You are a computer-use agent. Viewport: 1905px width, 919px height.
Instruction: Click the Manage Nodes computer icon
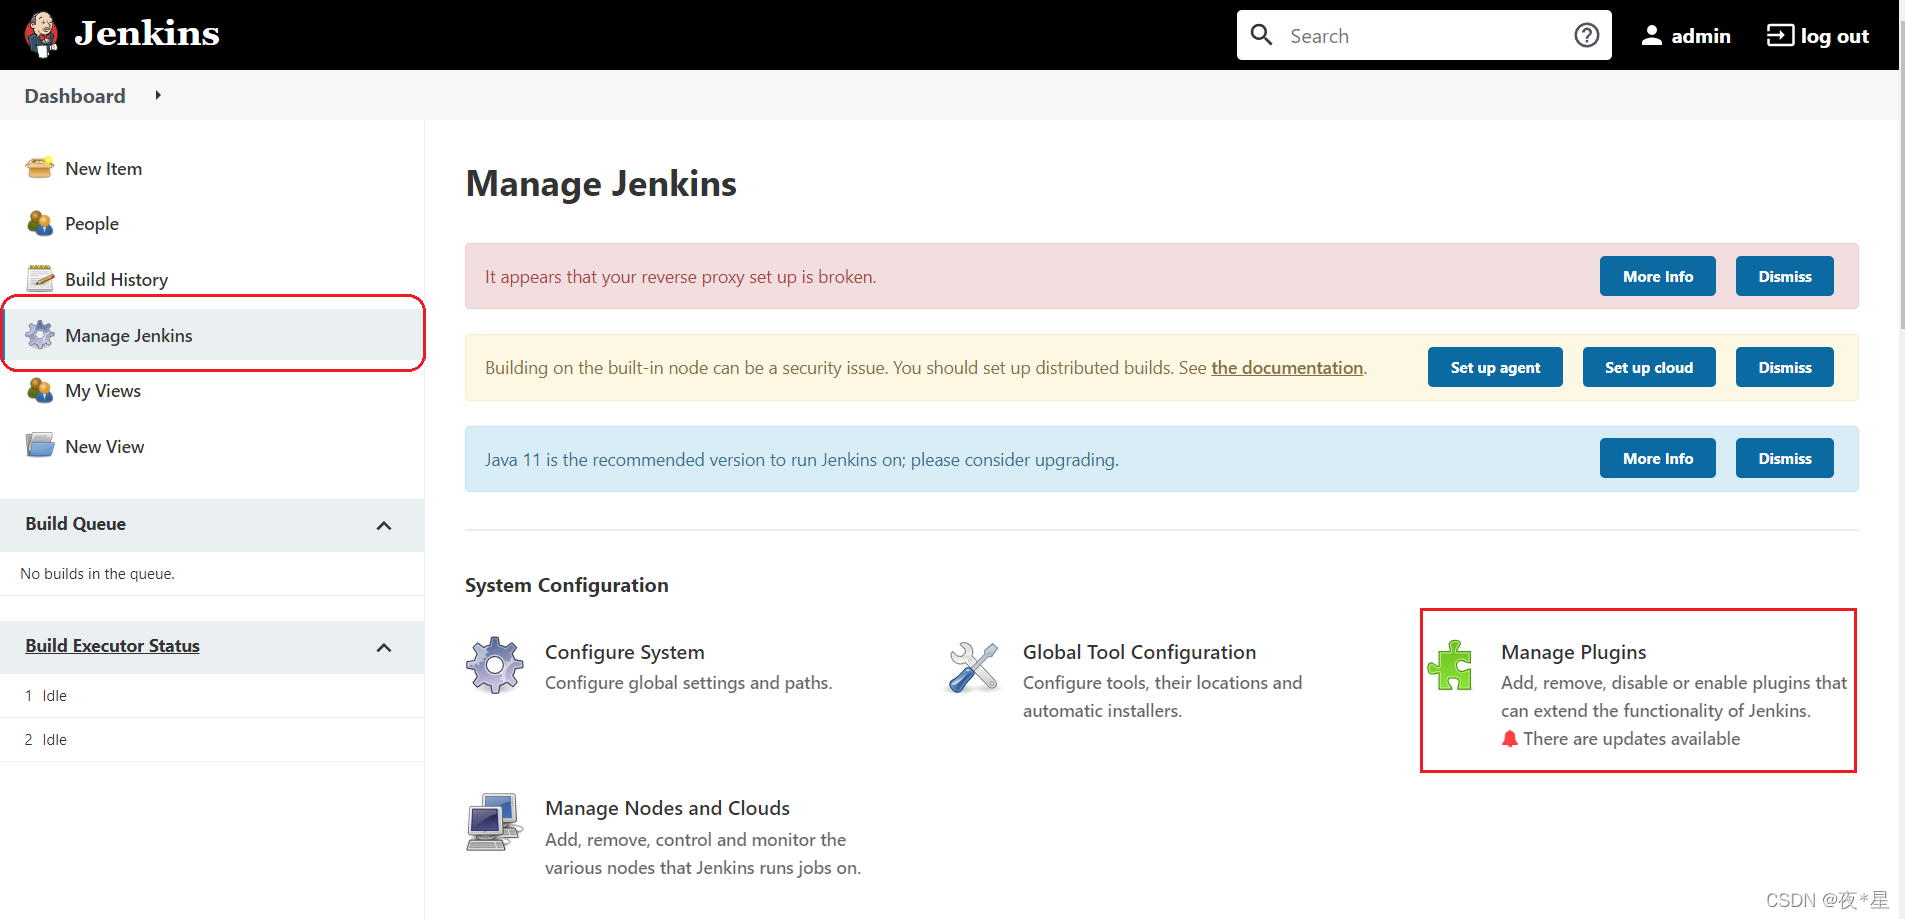point(494,822)
